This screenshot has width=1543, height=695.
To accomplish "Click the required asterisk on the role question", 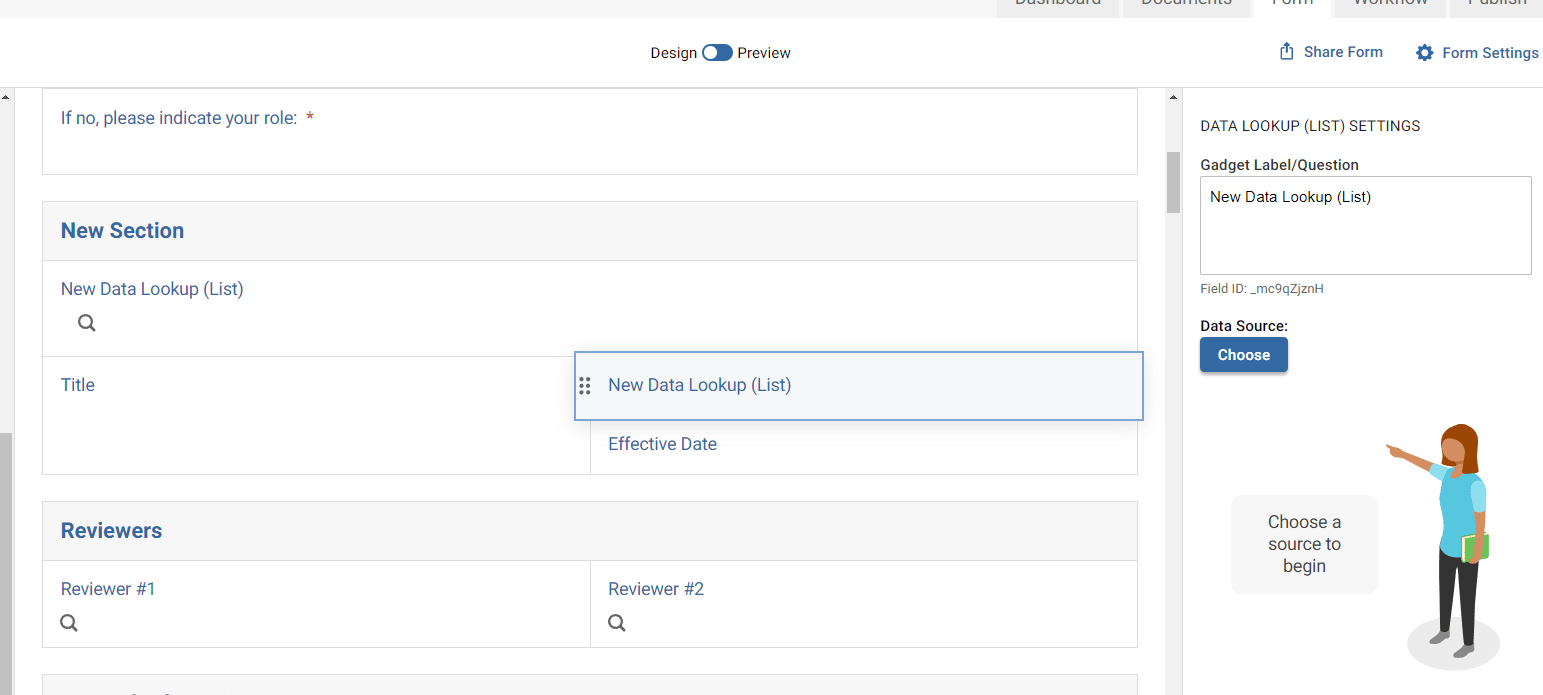I will tap(309, 117).
